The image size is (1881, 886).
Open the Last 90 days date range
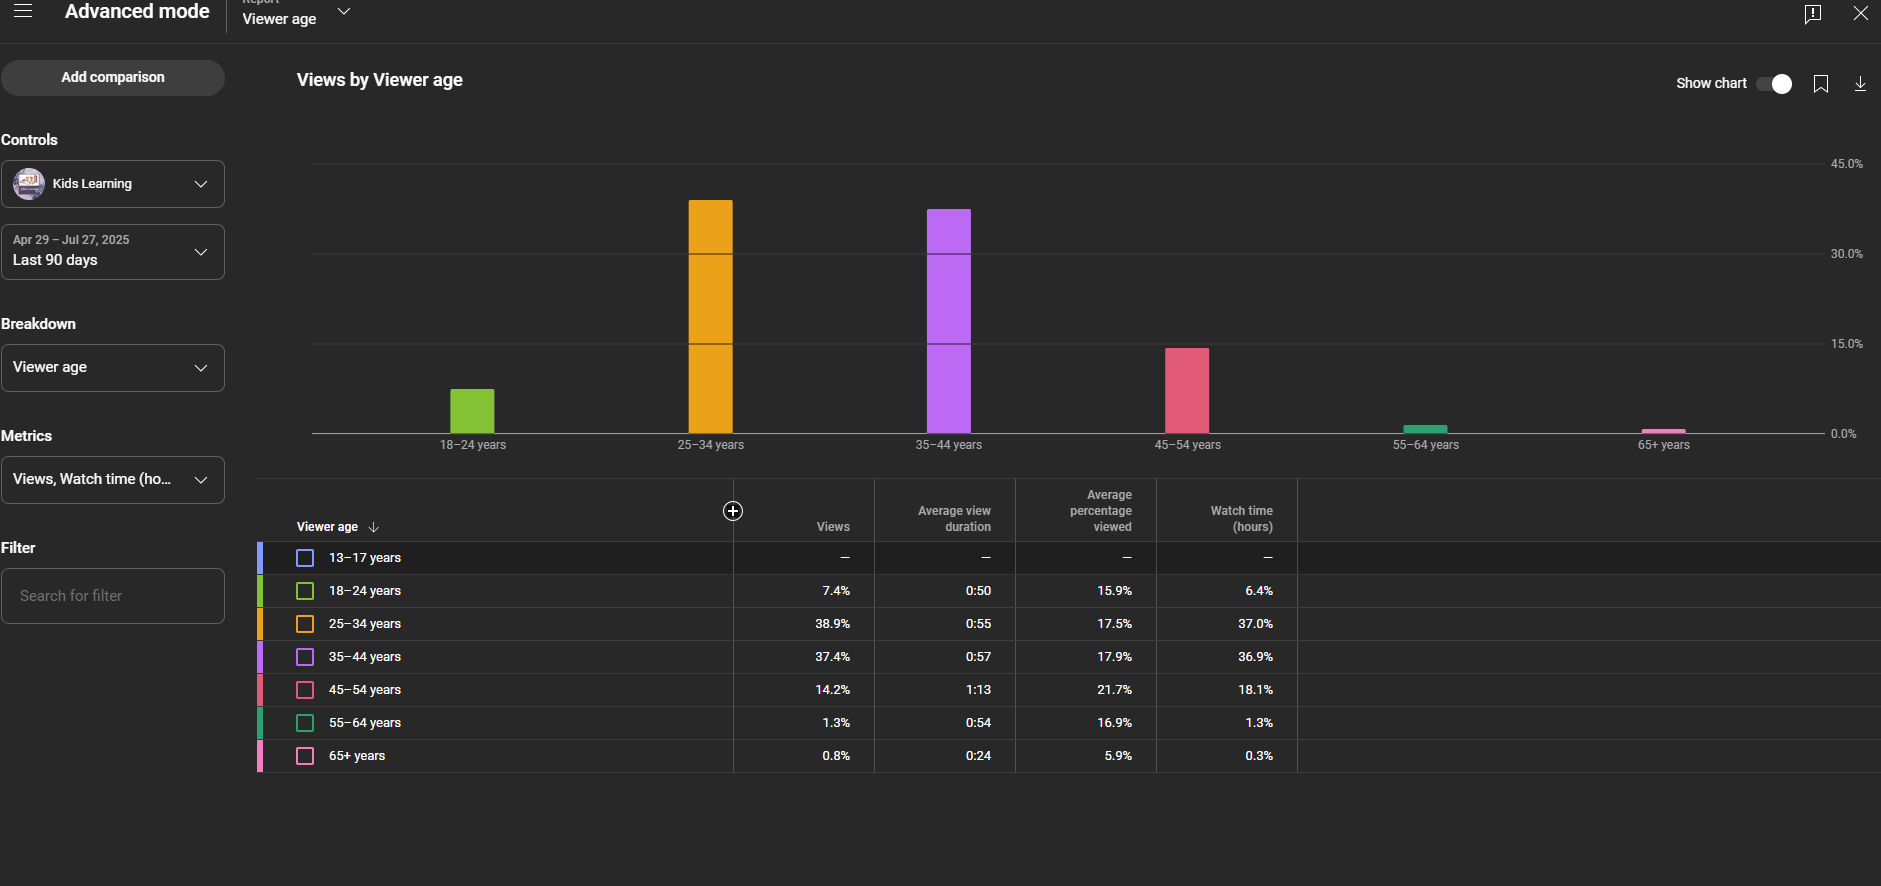[113, 252]
